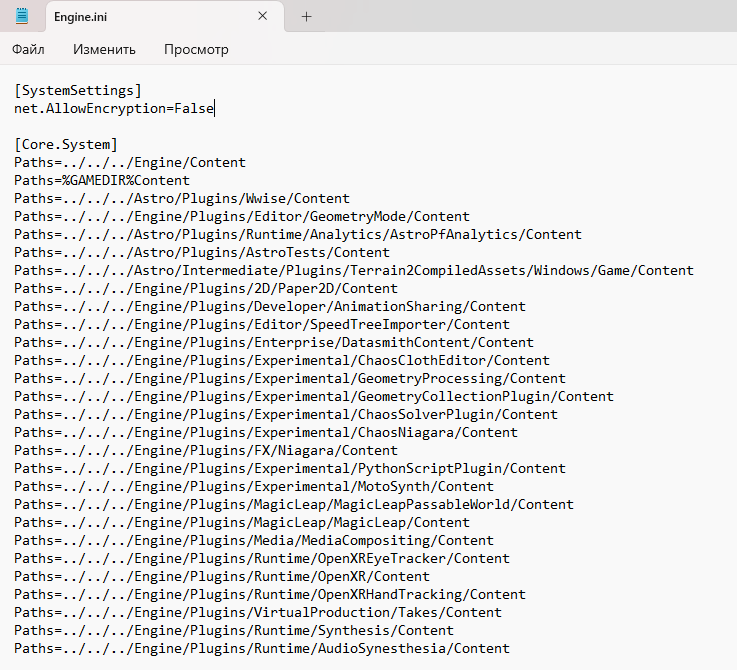Click the GeometryCollectionPlugin/Content path line

tap(314, 396)
